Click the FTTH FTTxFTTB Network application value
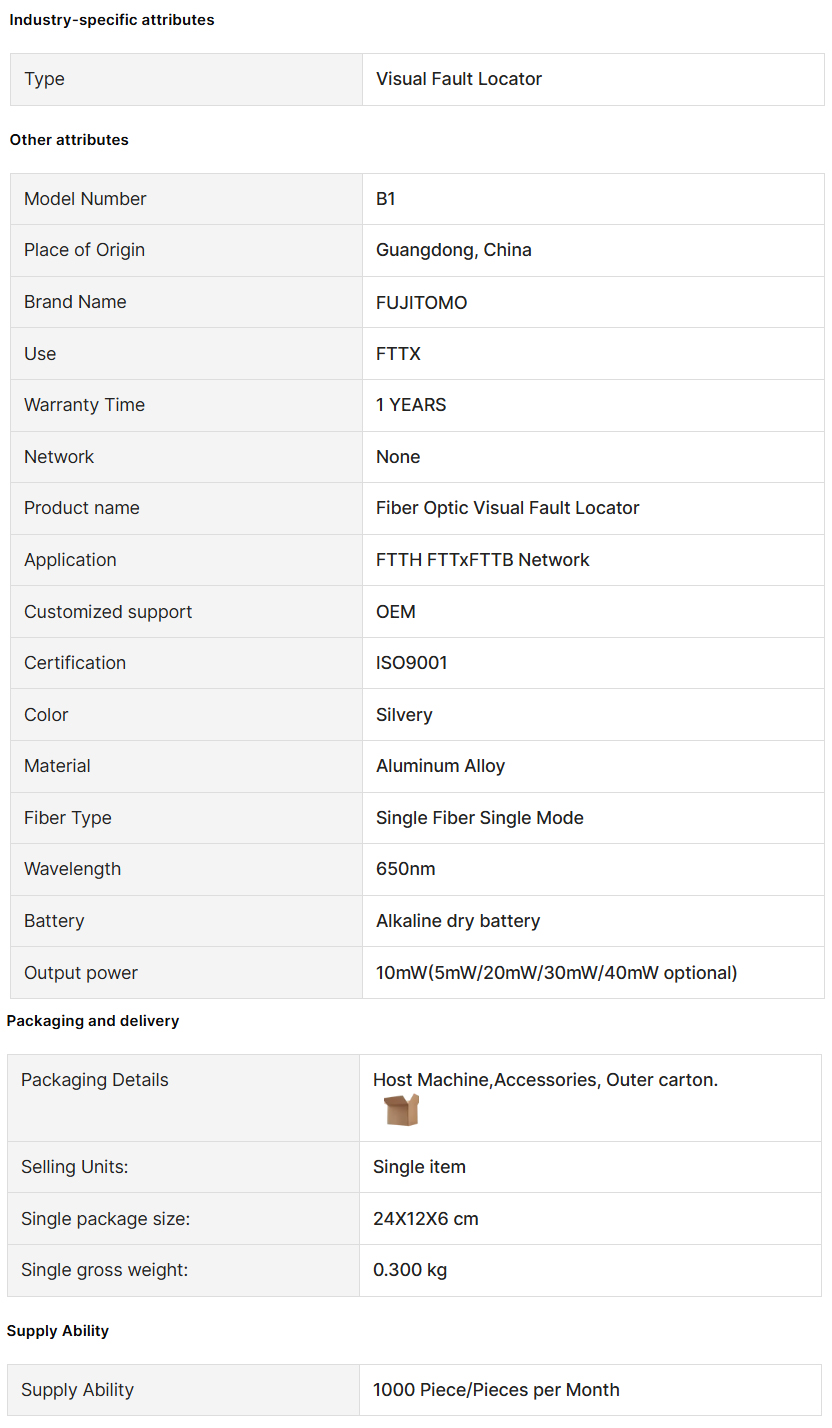The width and height of the screenshot is (832, 1428). tap(483, 560)
